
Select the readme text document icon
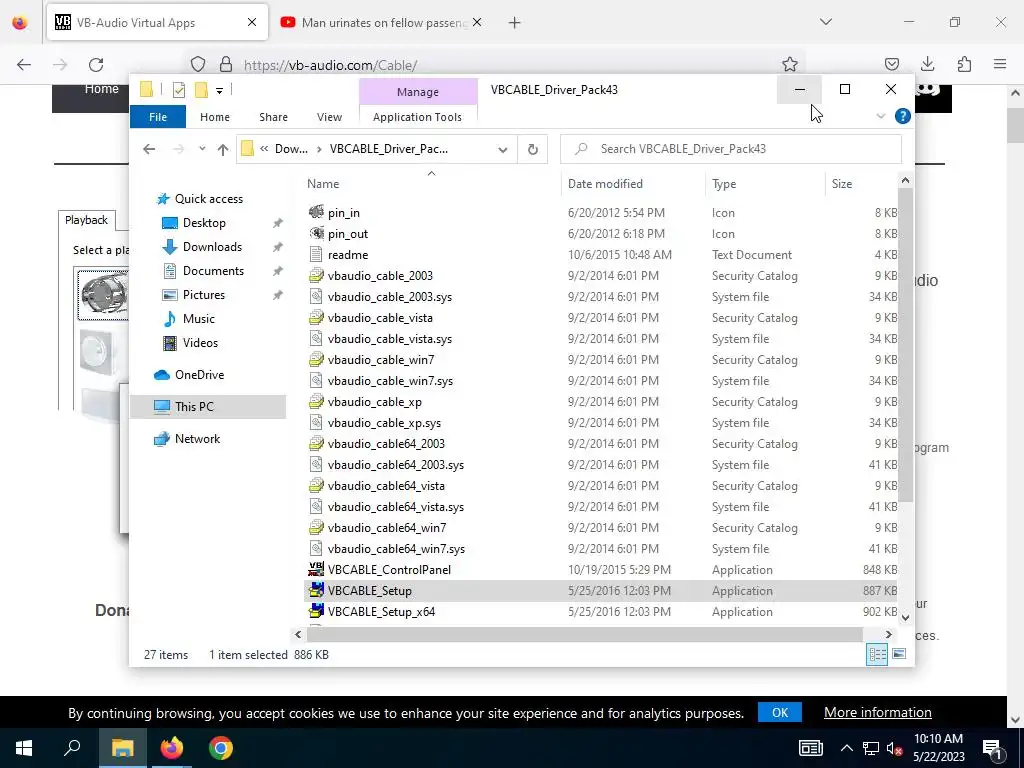coord(316,254)
